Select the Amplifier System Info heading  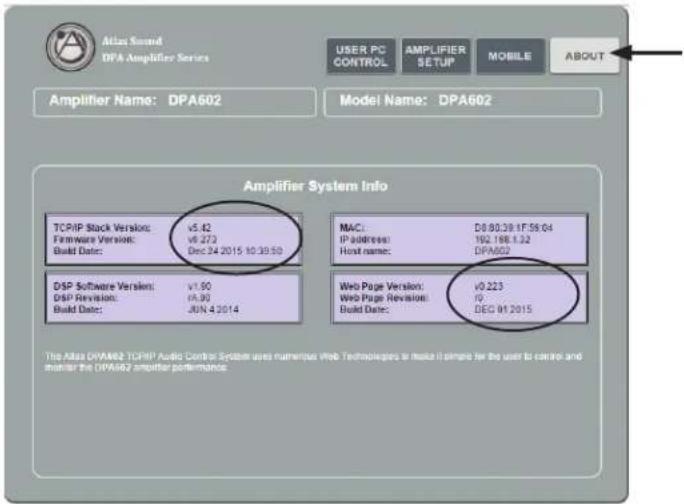coord(315,186)
